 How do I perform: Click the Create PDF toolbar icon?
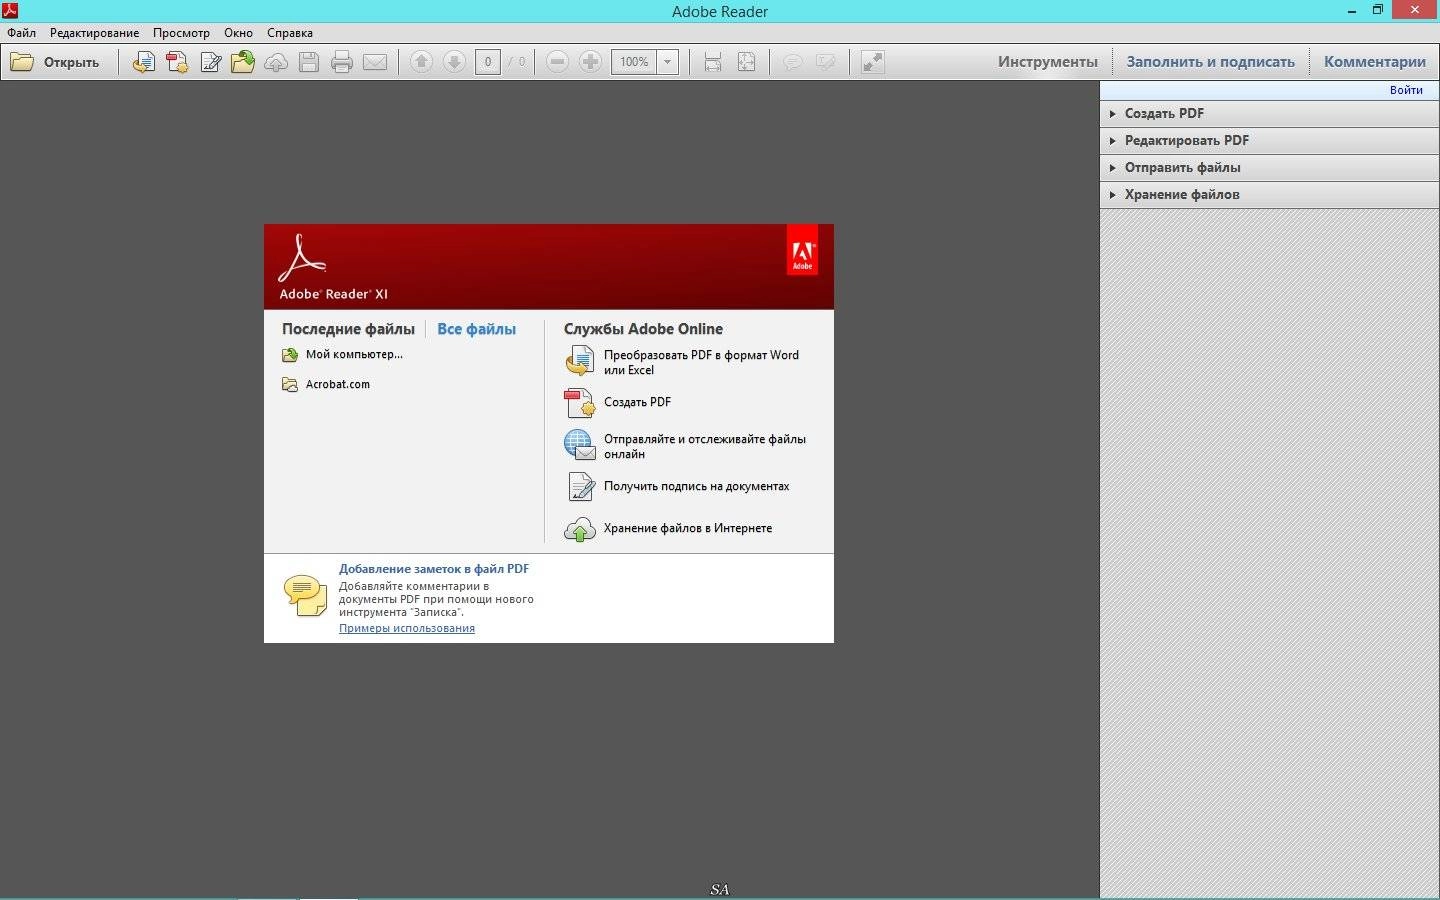(177, 62)
